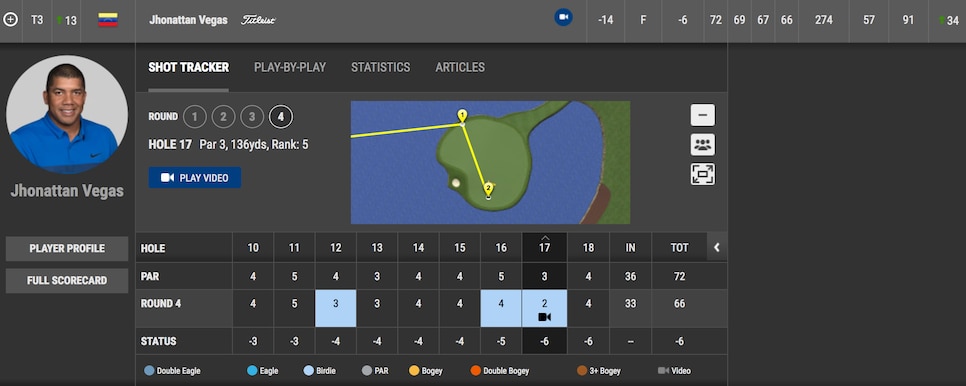
Task: Zoom out the hole map with minus icon
Action: point(702,115)
